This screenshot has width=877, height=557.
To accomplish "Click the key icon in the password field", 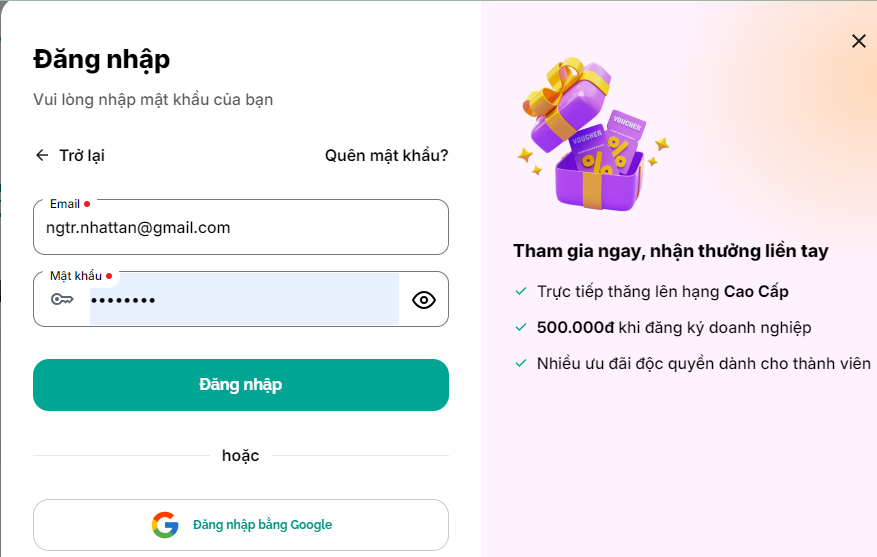I will tap(62, 300).
